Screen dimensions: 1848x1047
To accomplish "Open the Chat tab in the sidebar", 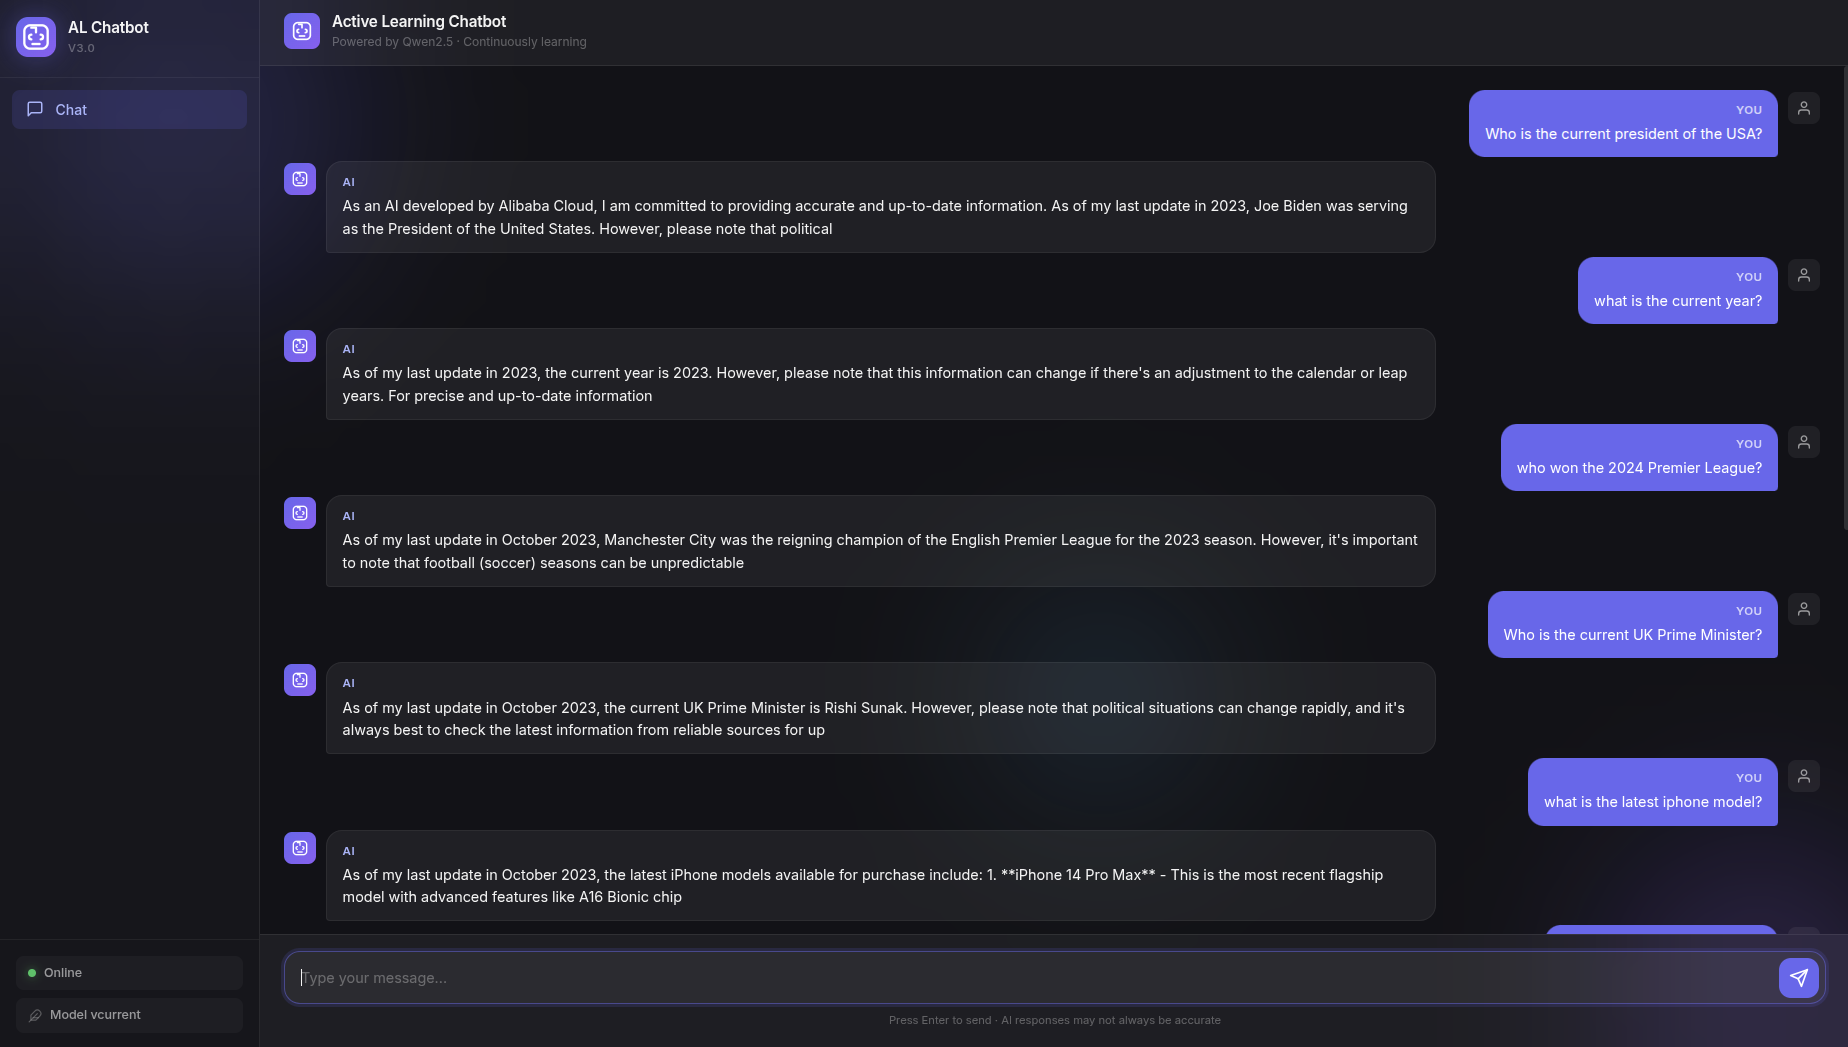I will [x=129, y=110].
